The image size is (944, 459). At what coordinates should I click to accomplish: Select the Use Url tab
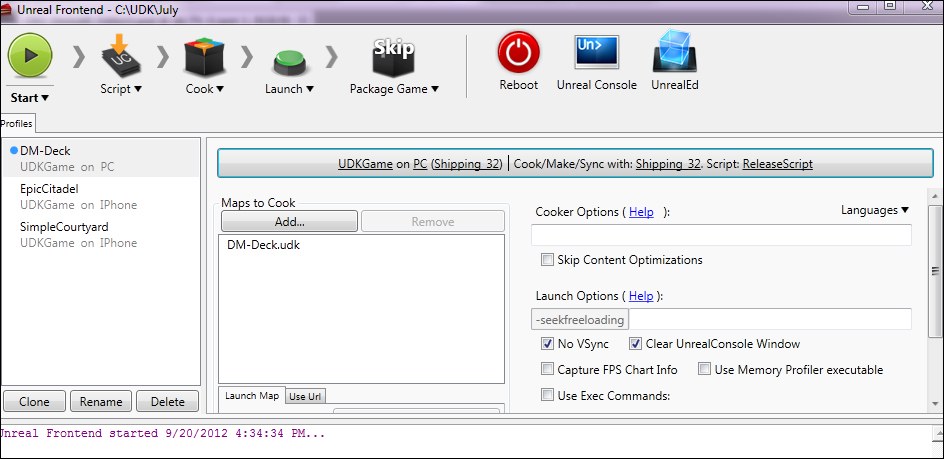[x=305, y=396]
